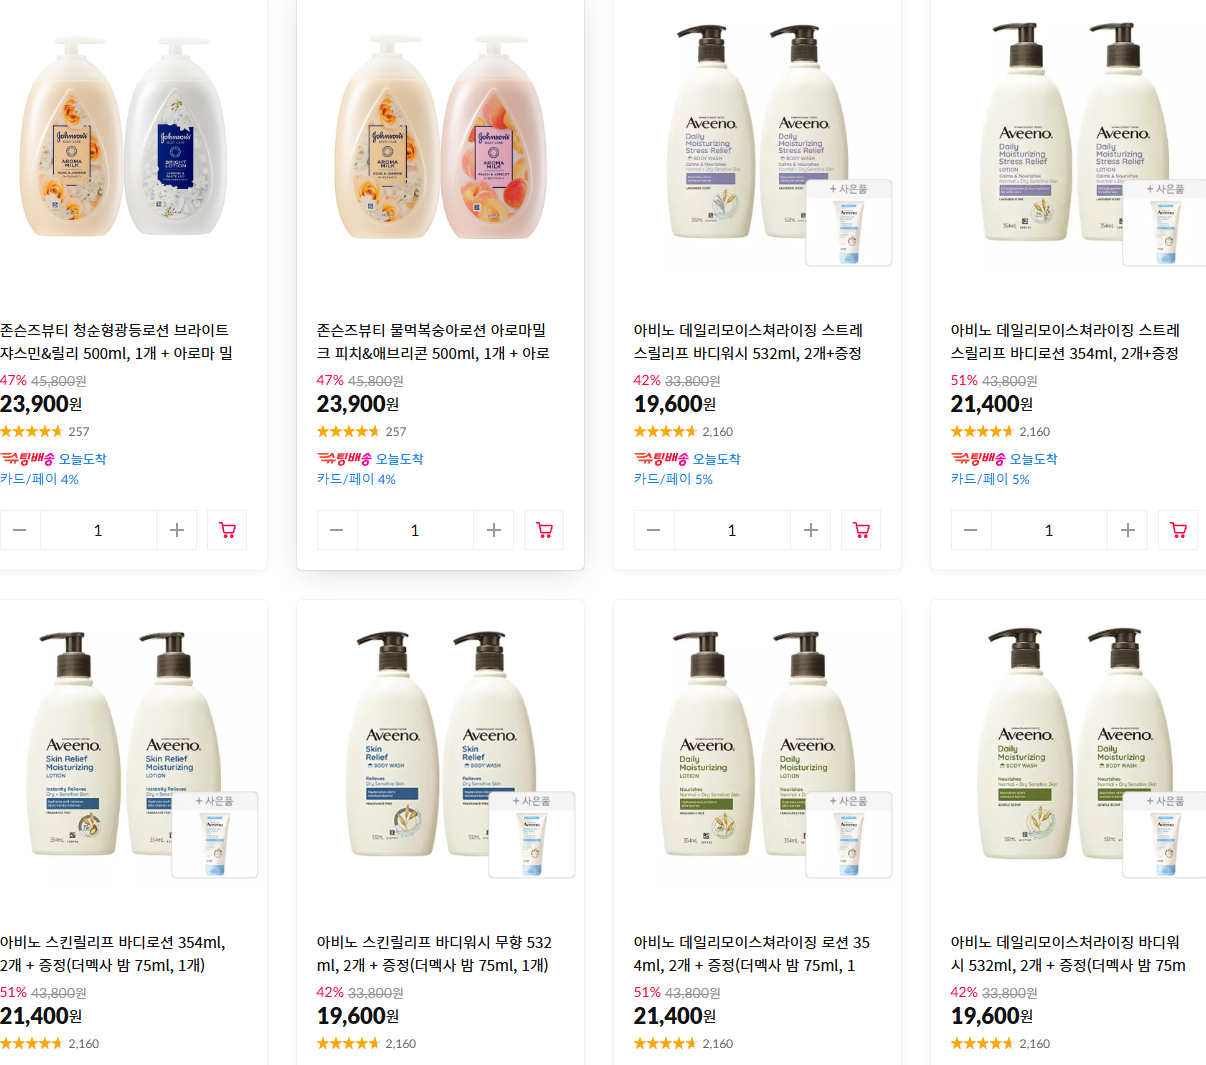Add Johnson's peach apricot lotion to cart
The image size is (1206, 1065).
[x=544, y=530]
